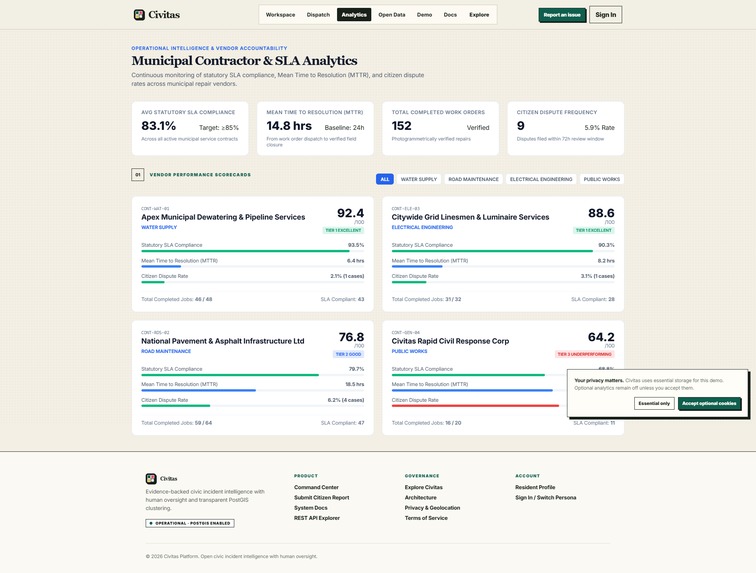Screen dimensions: 756x573
Task: Filter scorecards by Road Maintenance
Action: [473, 179]
